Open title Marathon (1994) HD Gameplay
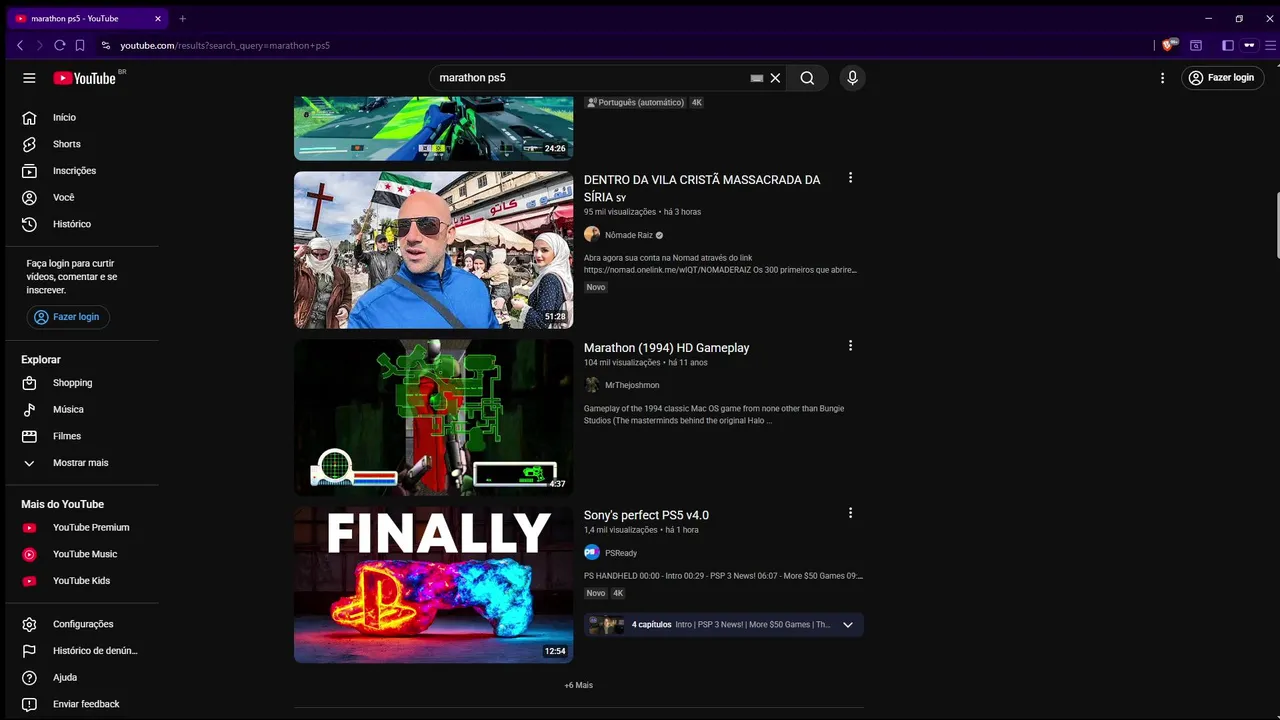This screenshot has width=1280, height=720. coord(666,348)
